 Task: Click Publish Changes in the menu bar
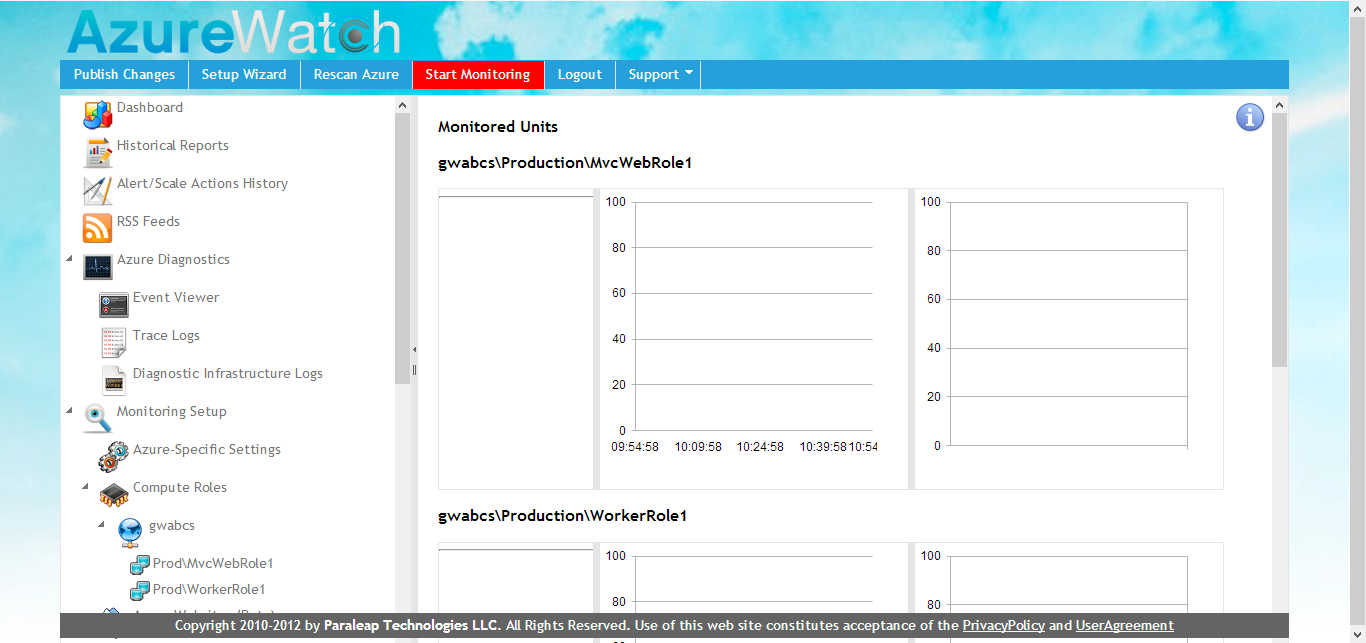click(x=124, y=74)
